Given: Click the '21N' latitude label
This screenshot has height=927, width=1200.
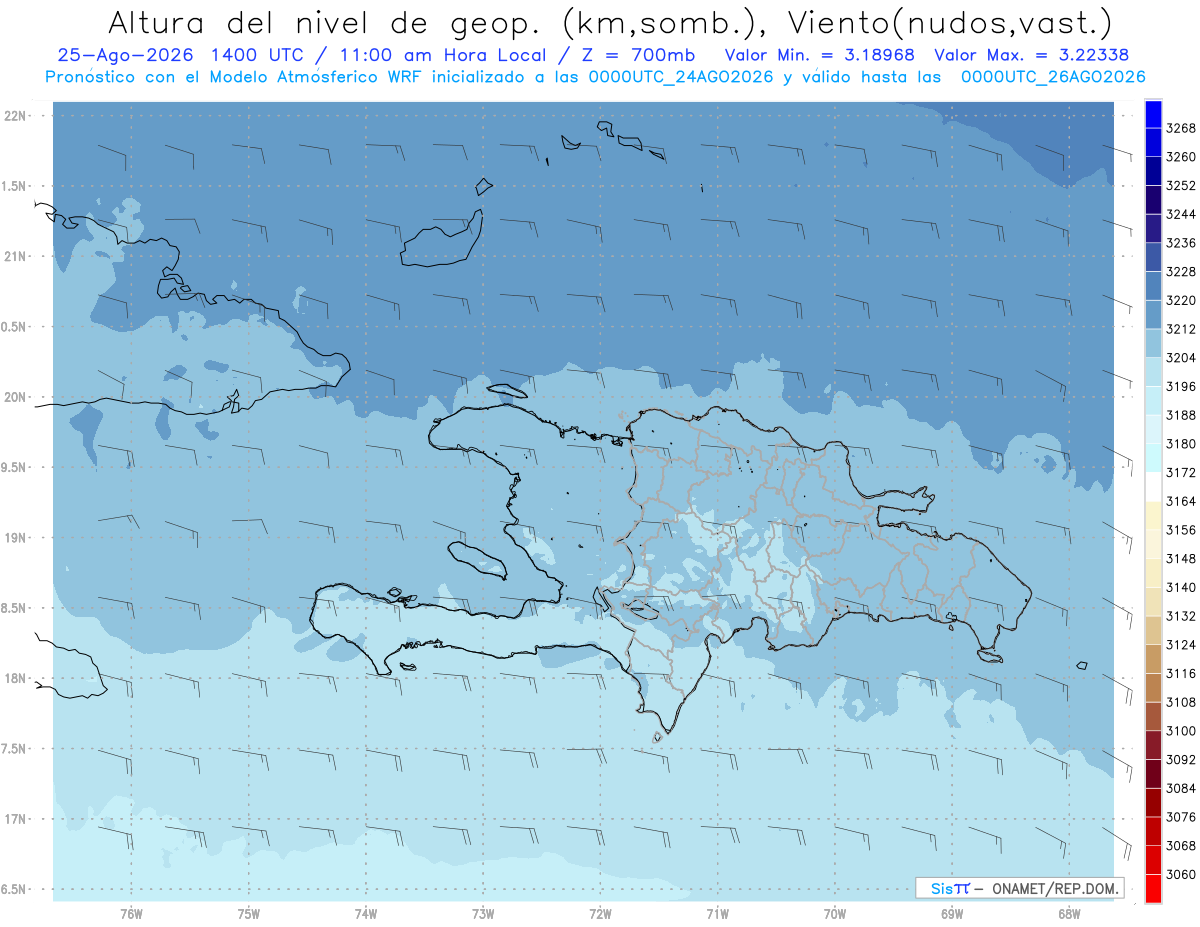Looking at the screenshot, I should point(17,257).
